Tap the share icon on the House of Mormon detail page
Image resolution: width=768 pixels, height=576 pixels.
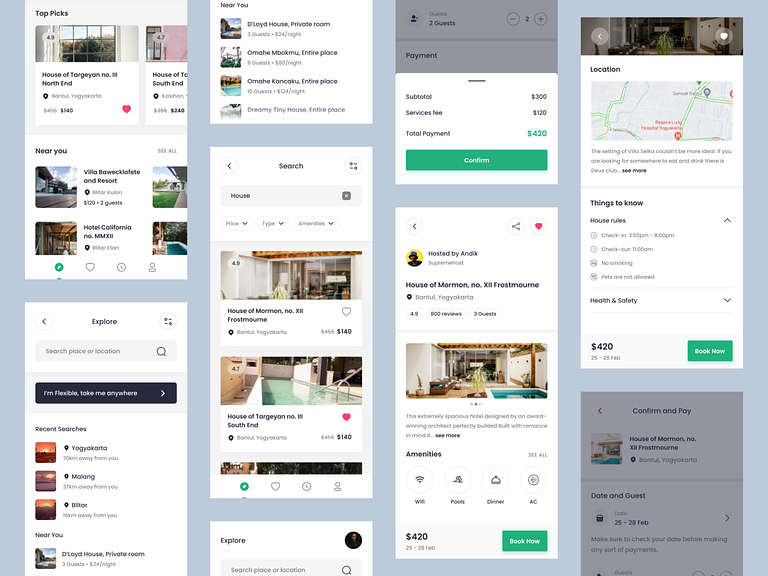pos(516,227)
